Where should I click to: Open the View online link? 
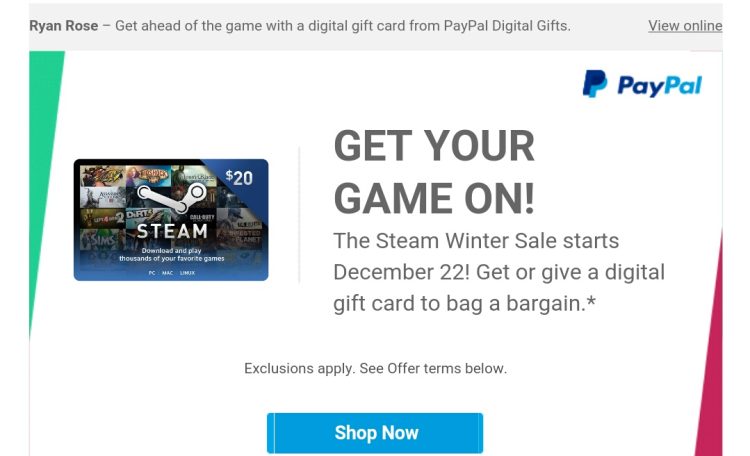[685, 26]
